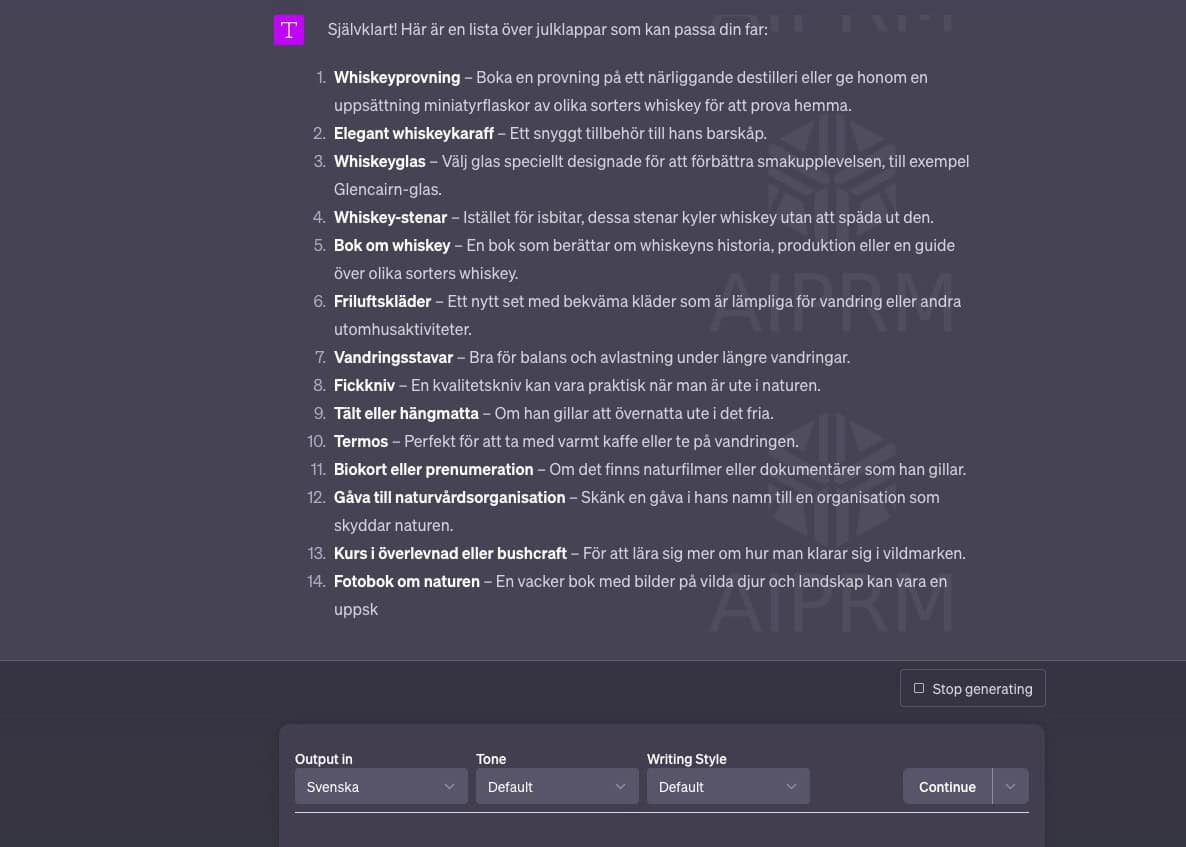Click the Fickkniv list entry

tap(365, 385)
